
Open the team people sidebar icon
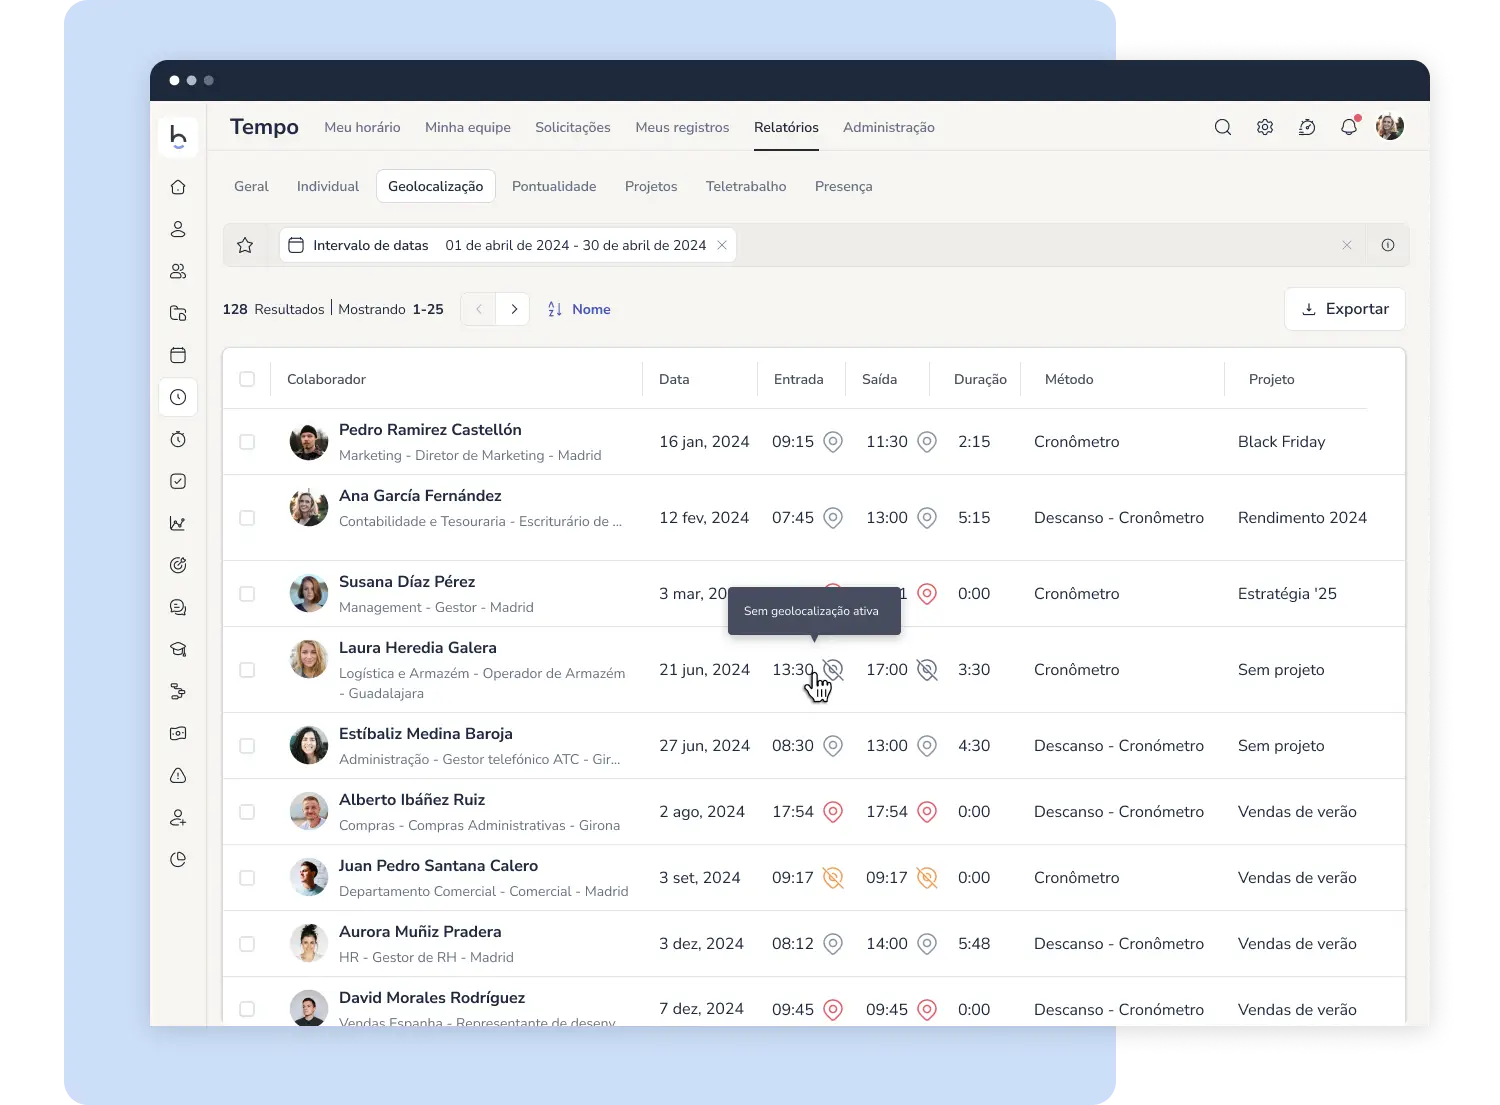click(178, 271)
